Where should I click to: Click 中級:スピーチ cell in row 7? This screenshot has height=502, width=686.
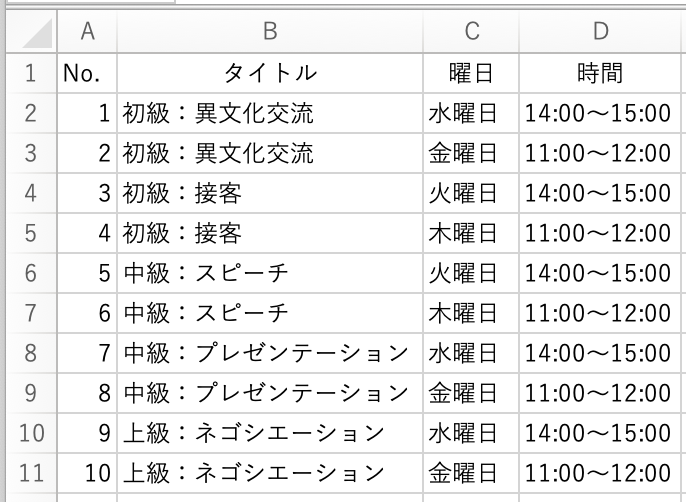tap(270, 313)
